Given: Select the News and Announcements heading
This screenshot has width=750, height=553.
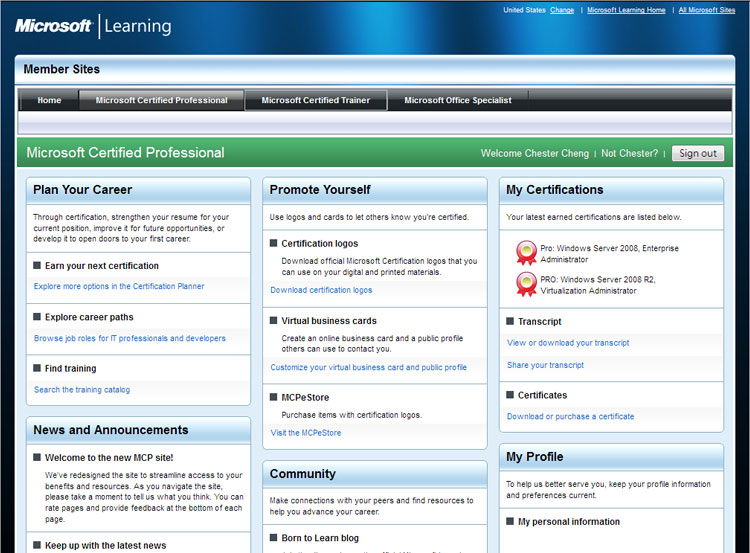Looking at the screenshot, I should coord(110,430).
